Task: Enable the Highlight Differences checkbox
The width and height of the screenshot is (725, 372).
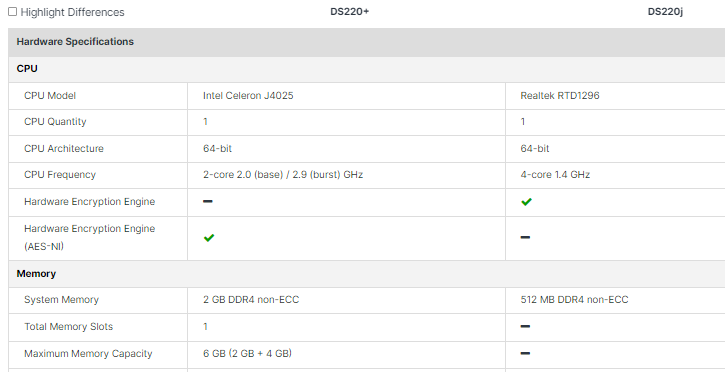Action: [x=12, y=12]
